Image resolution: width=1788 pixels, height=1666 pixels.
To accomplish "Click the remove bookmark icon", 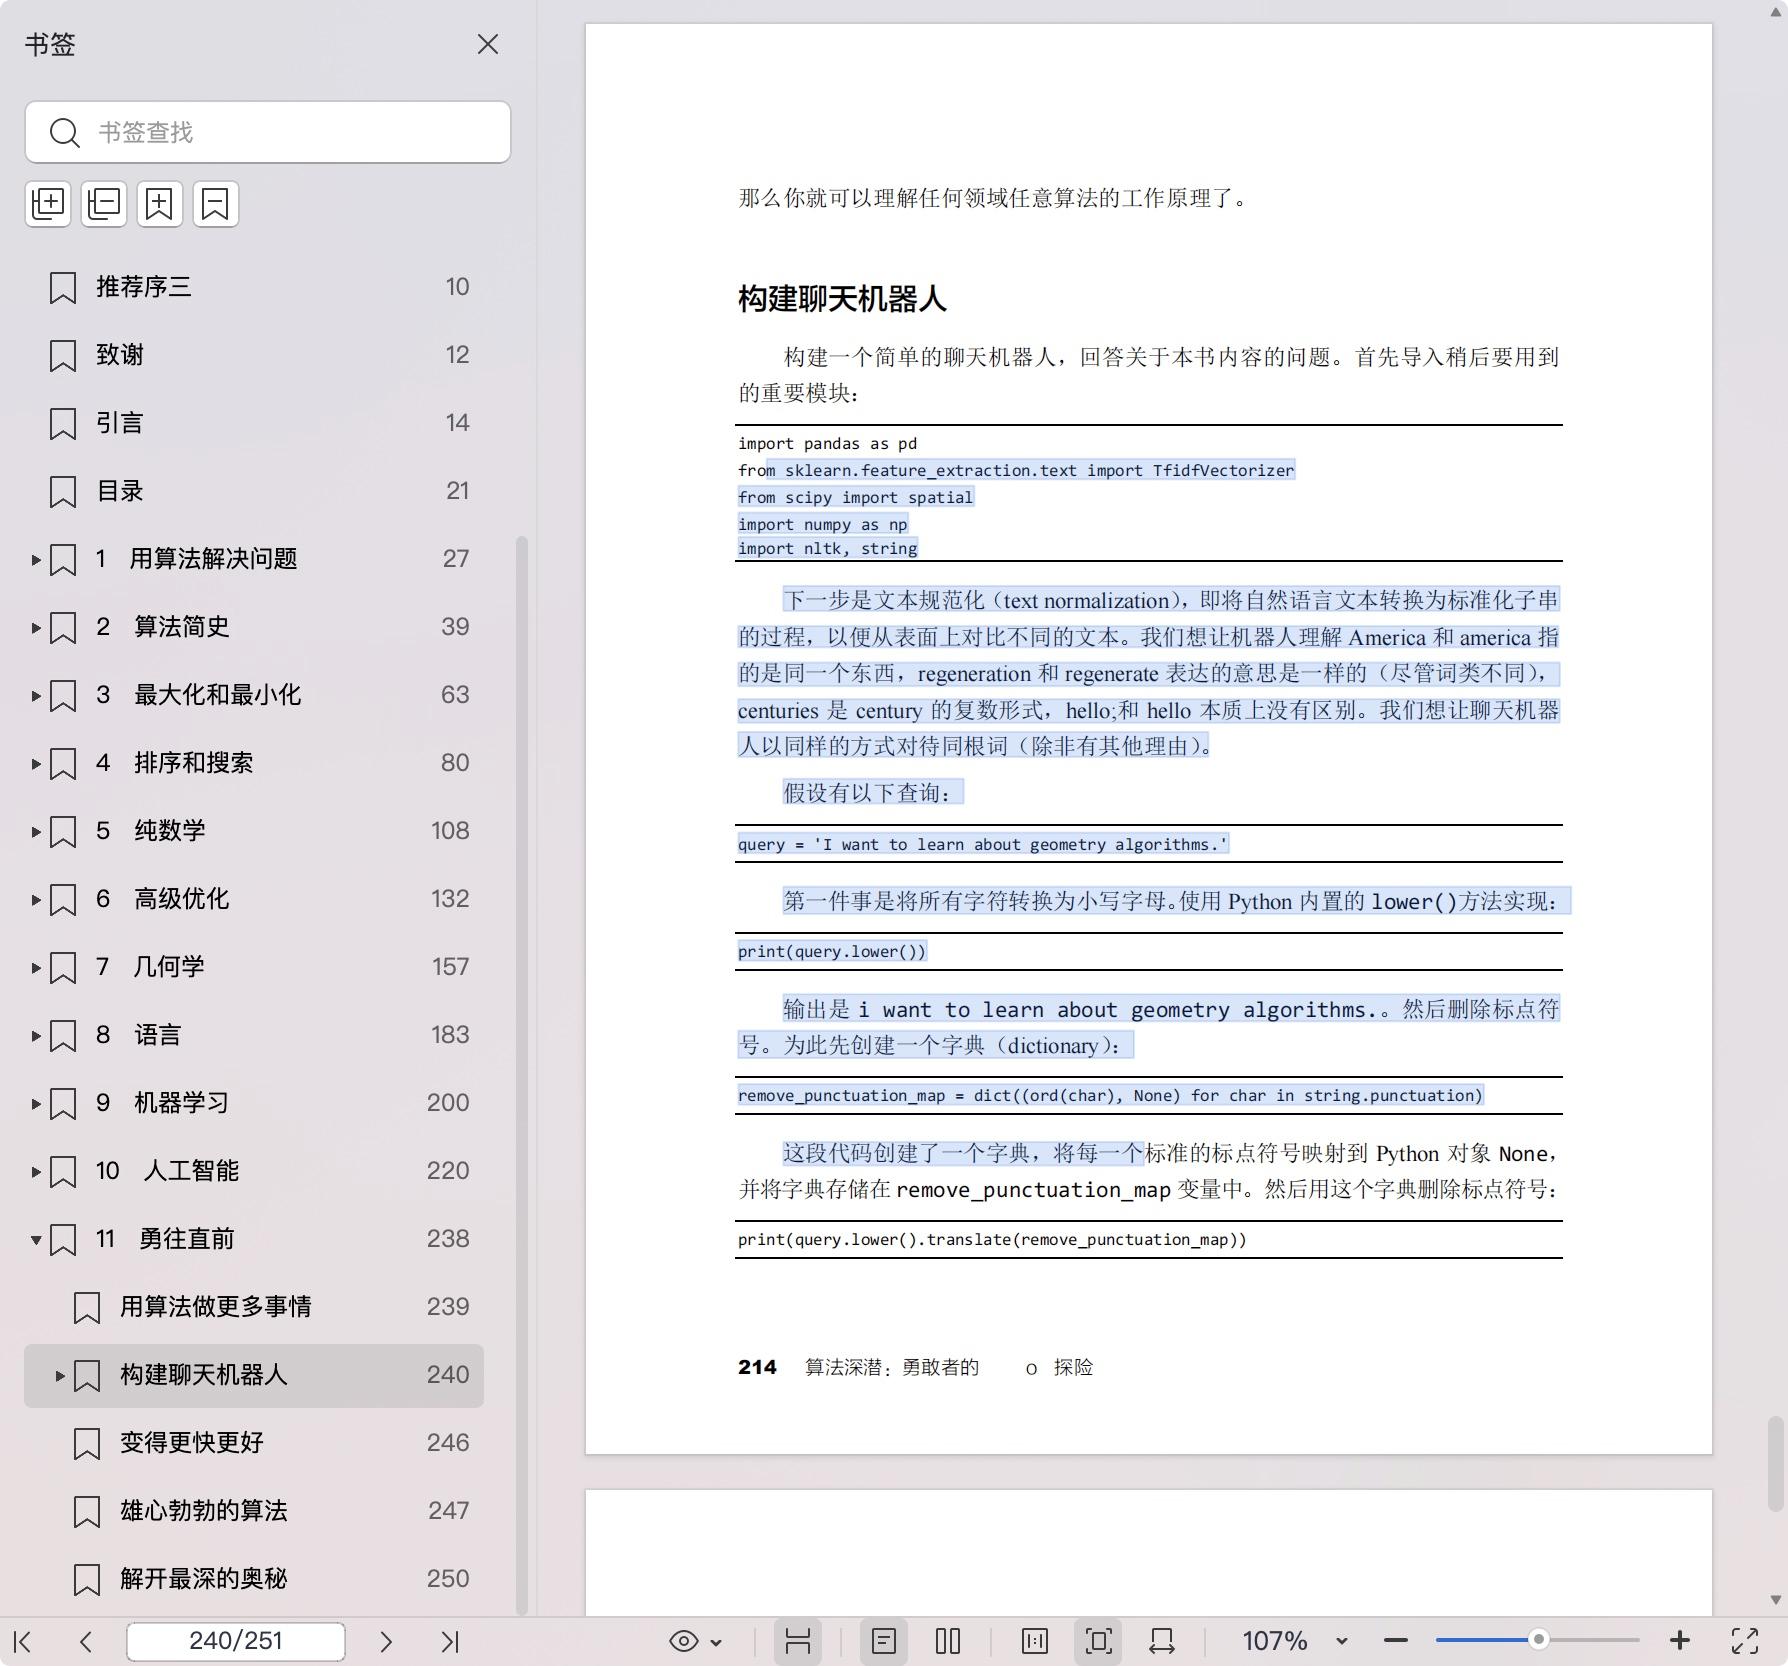I will 216,204.
